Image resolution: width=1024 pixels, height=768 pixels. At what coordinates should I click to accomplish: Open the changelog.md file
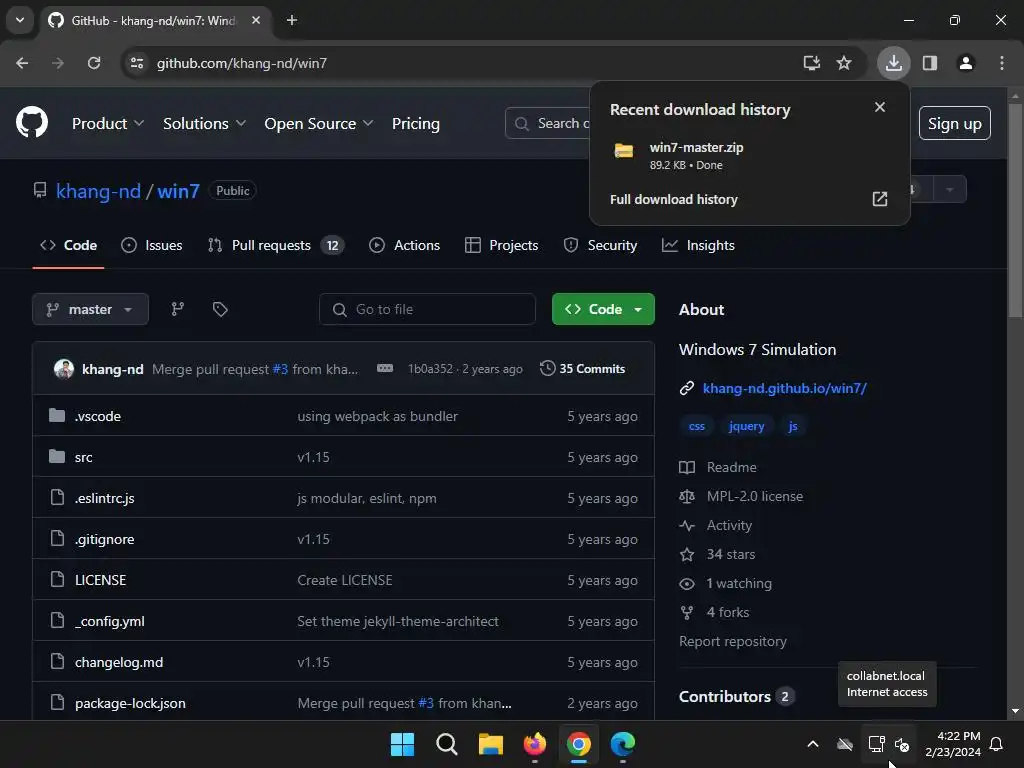119,662
